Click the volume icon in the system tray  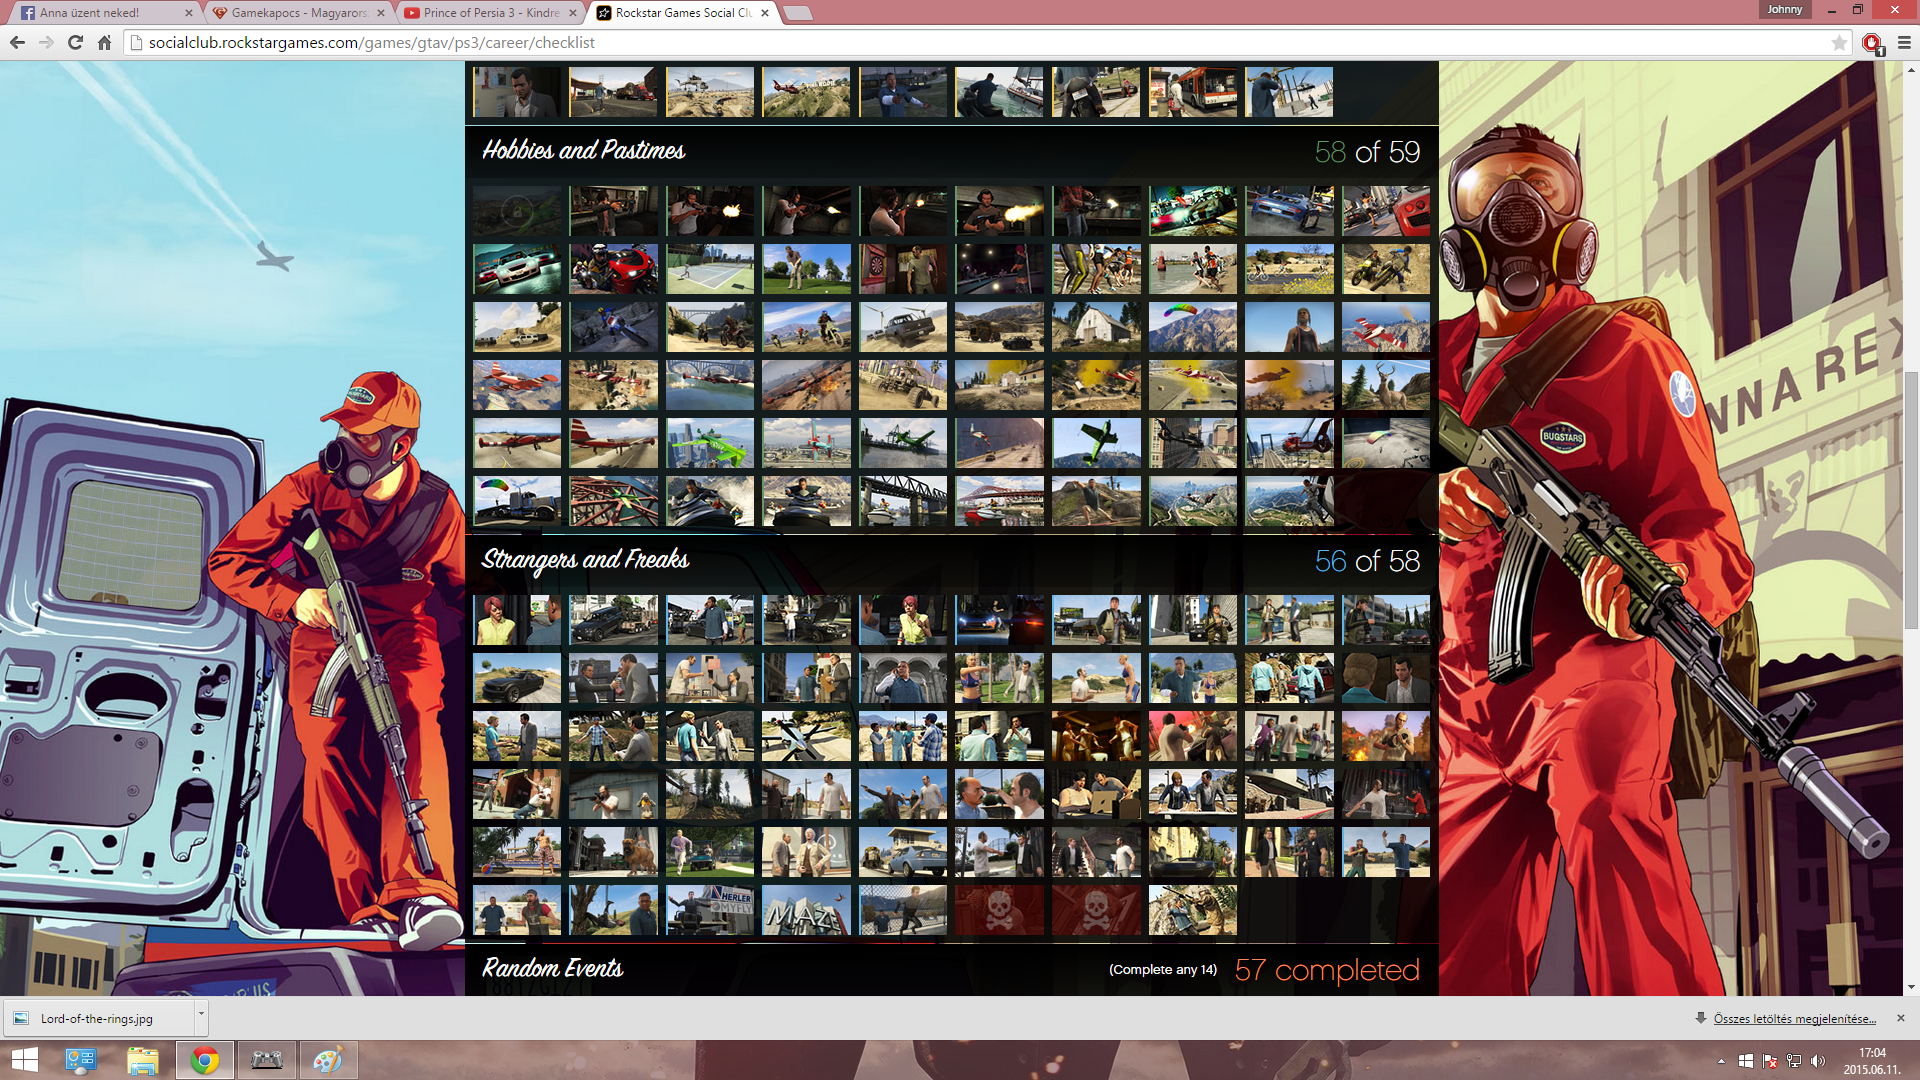[x=1817, y=1061]
